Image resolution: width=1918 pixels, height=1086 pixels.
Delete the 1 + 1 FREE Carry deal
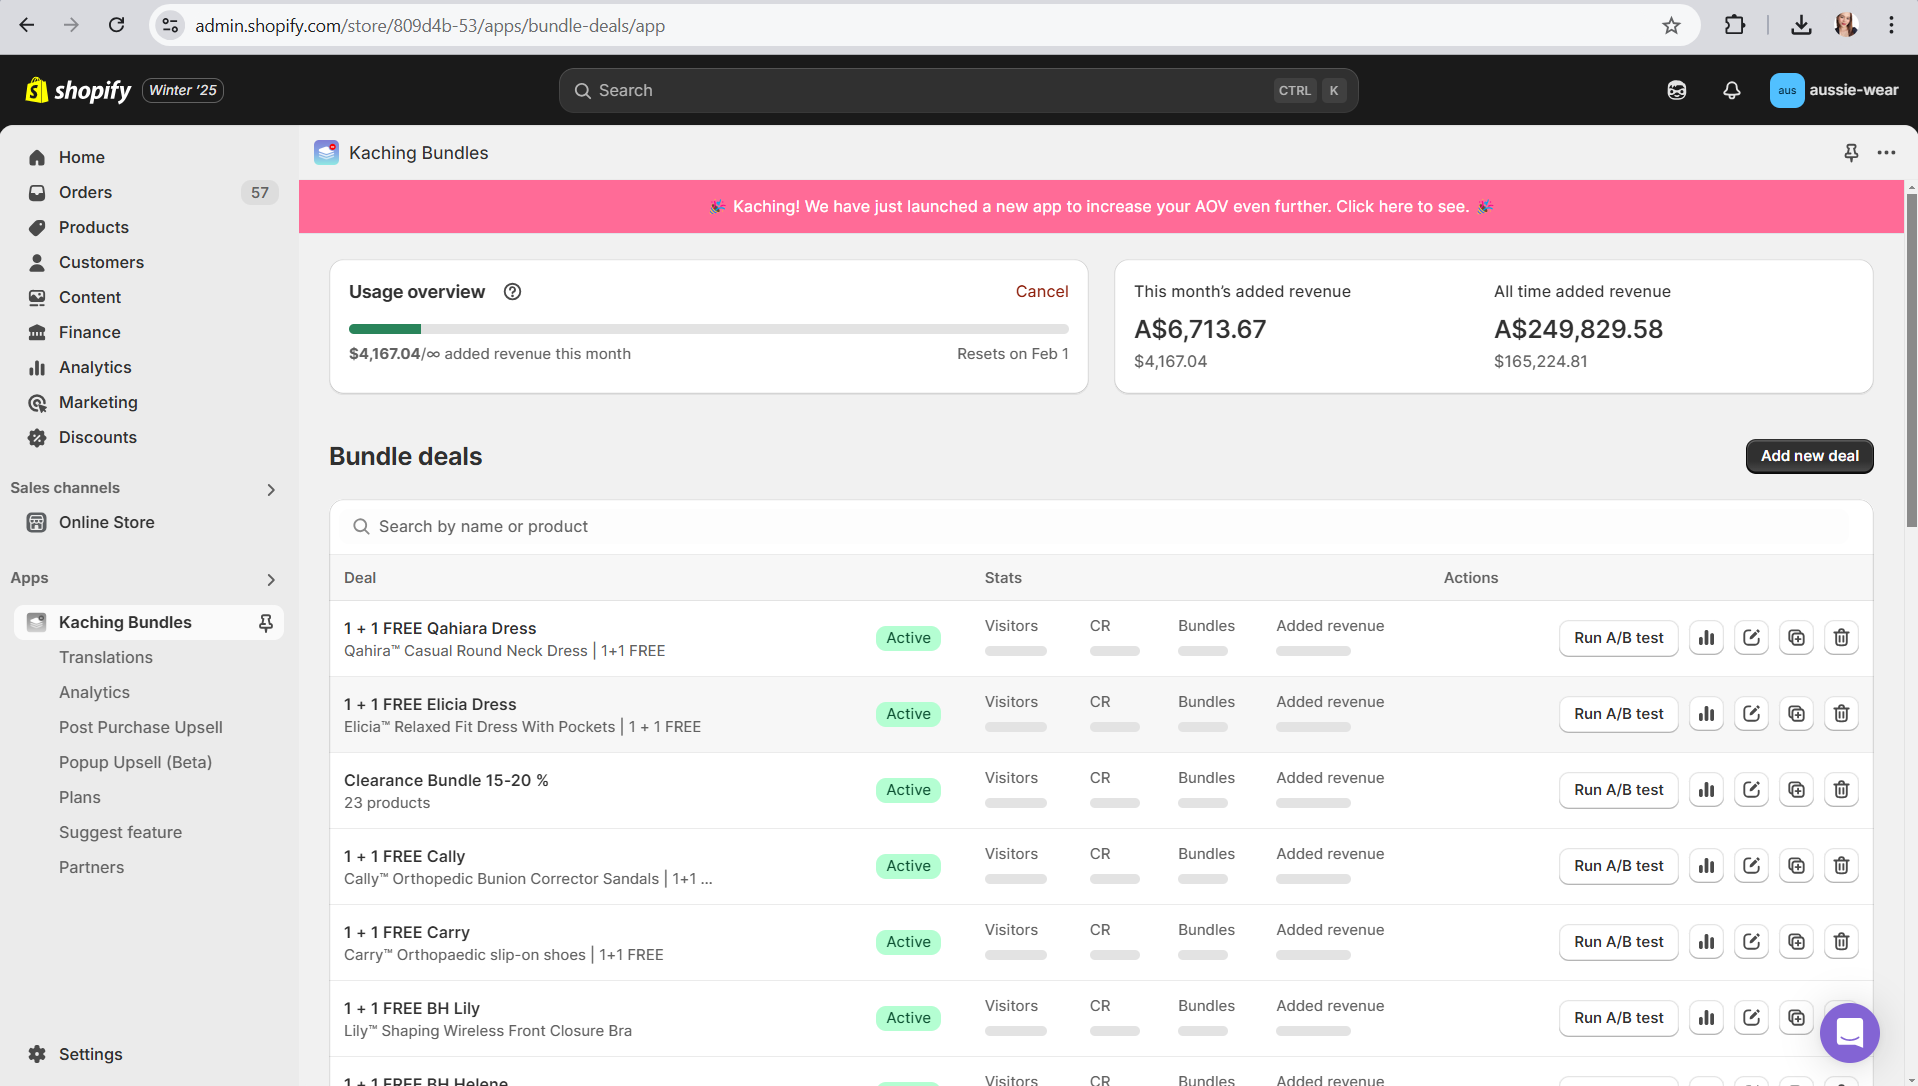click(x=1841, y=942)
